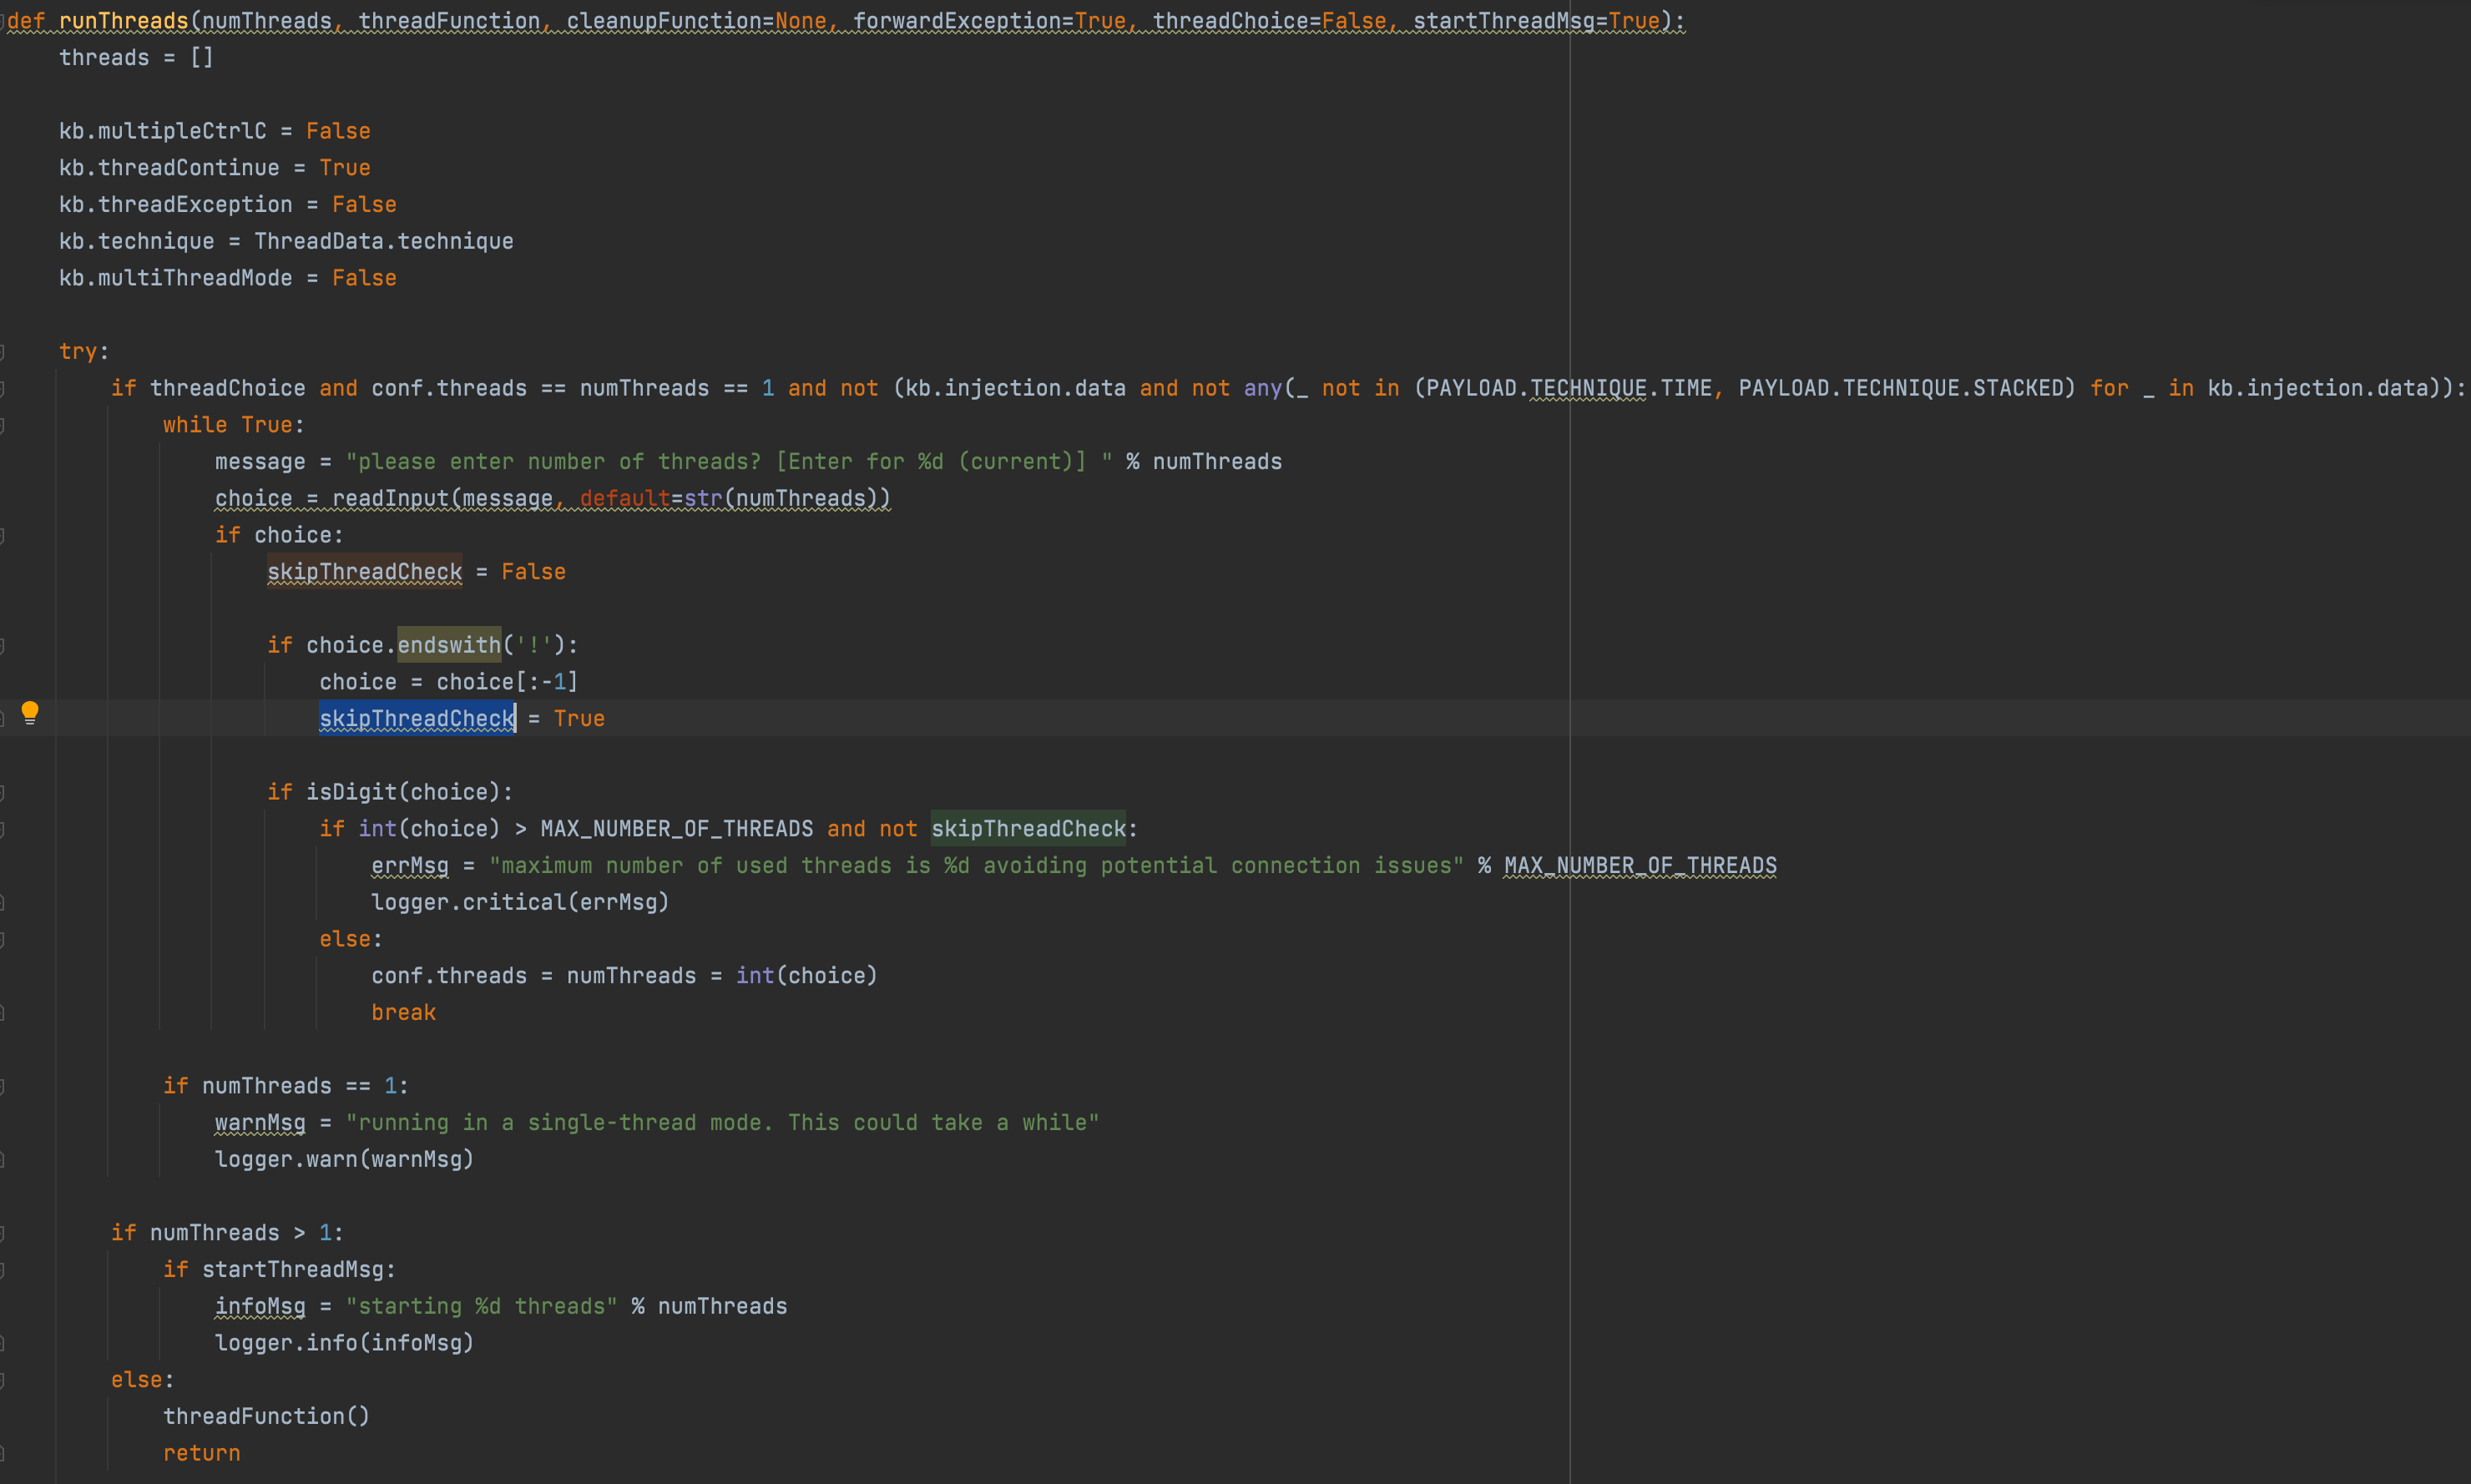The height and width of the screenshot is (1484, 2471).
Task: Click the yellow lightbulb intention icon
Action: [x=30, y=713]
